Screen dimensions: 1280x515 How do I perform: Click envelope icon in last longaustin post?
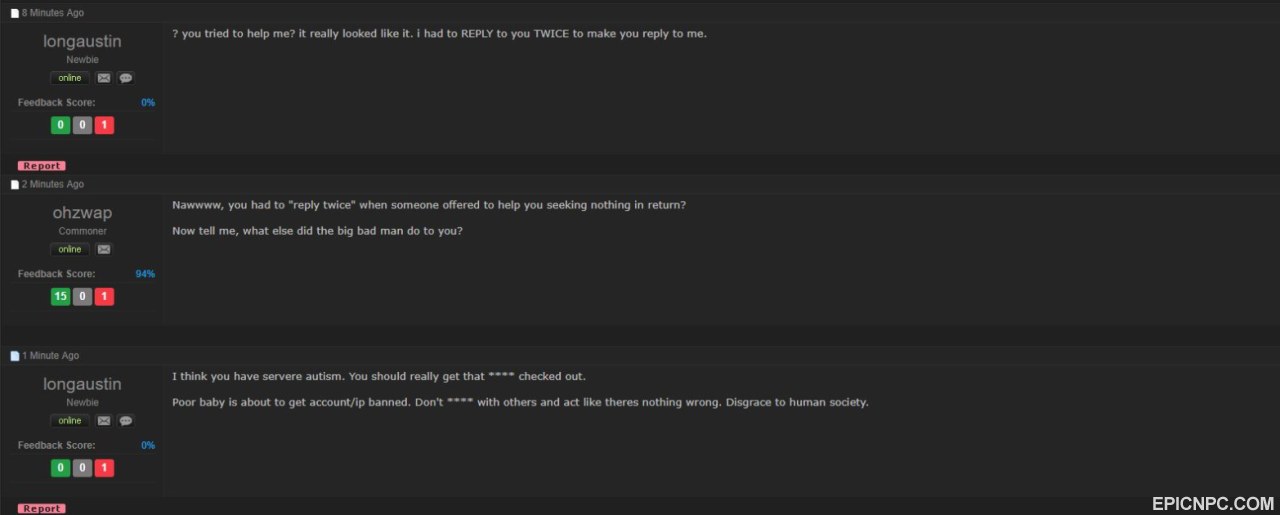click(104, 421)
